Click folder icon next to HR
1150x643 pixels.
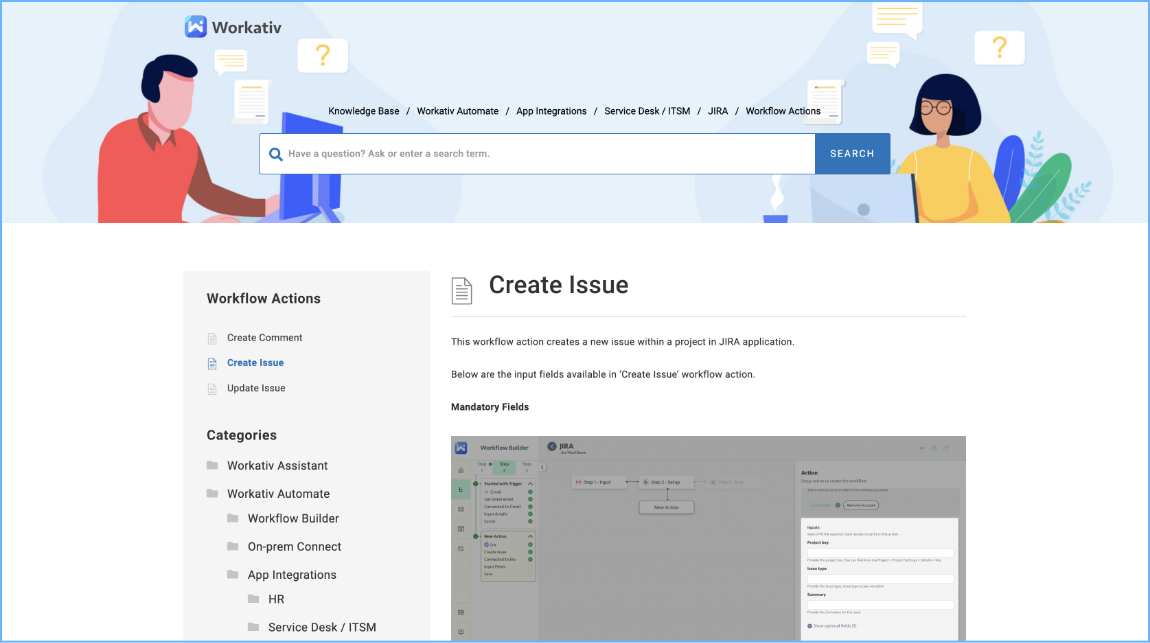point(254,599)
